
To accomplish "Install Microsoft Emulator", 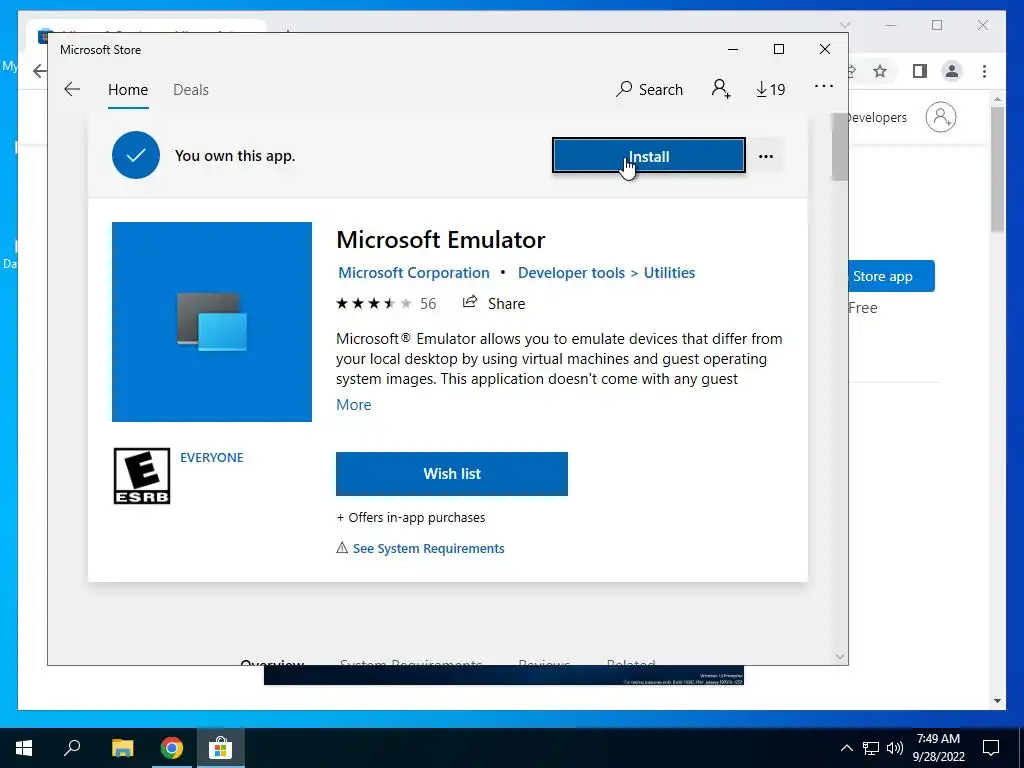I will tap(648, 155).
